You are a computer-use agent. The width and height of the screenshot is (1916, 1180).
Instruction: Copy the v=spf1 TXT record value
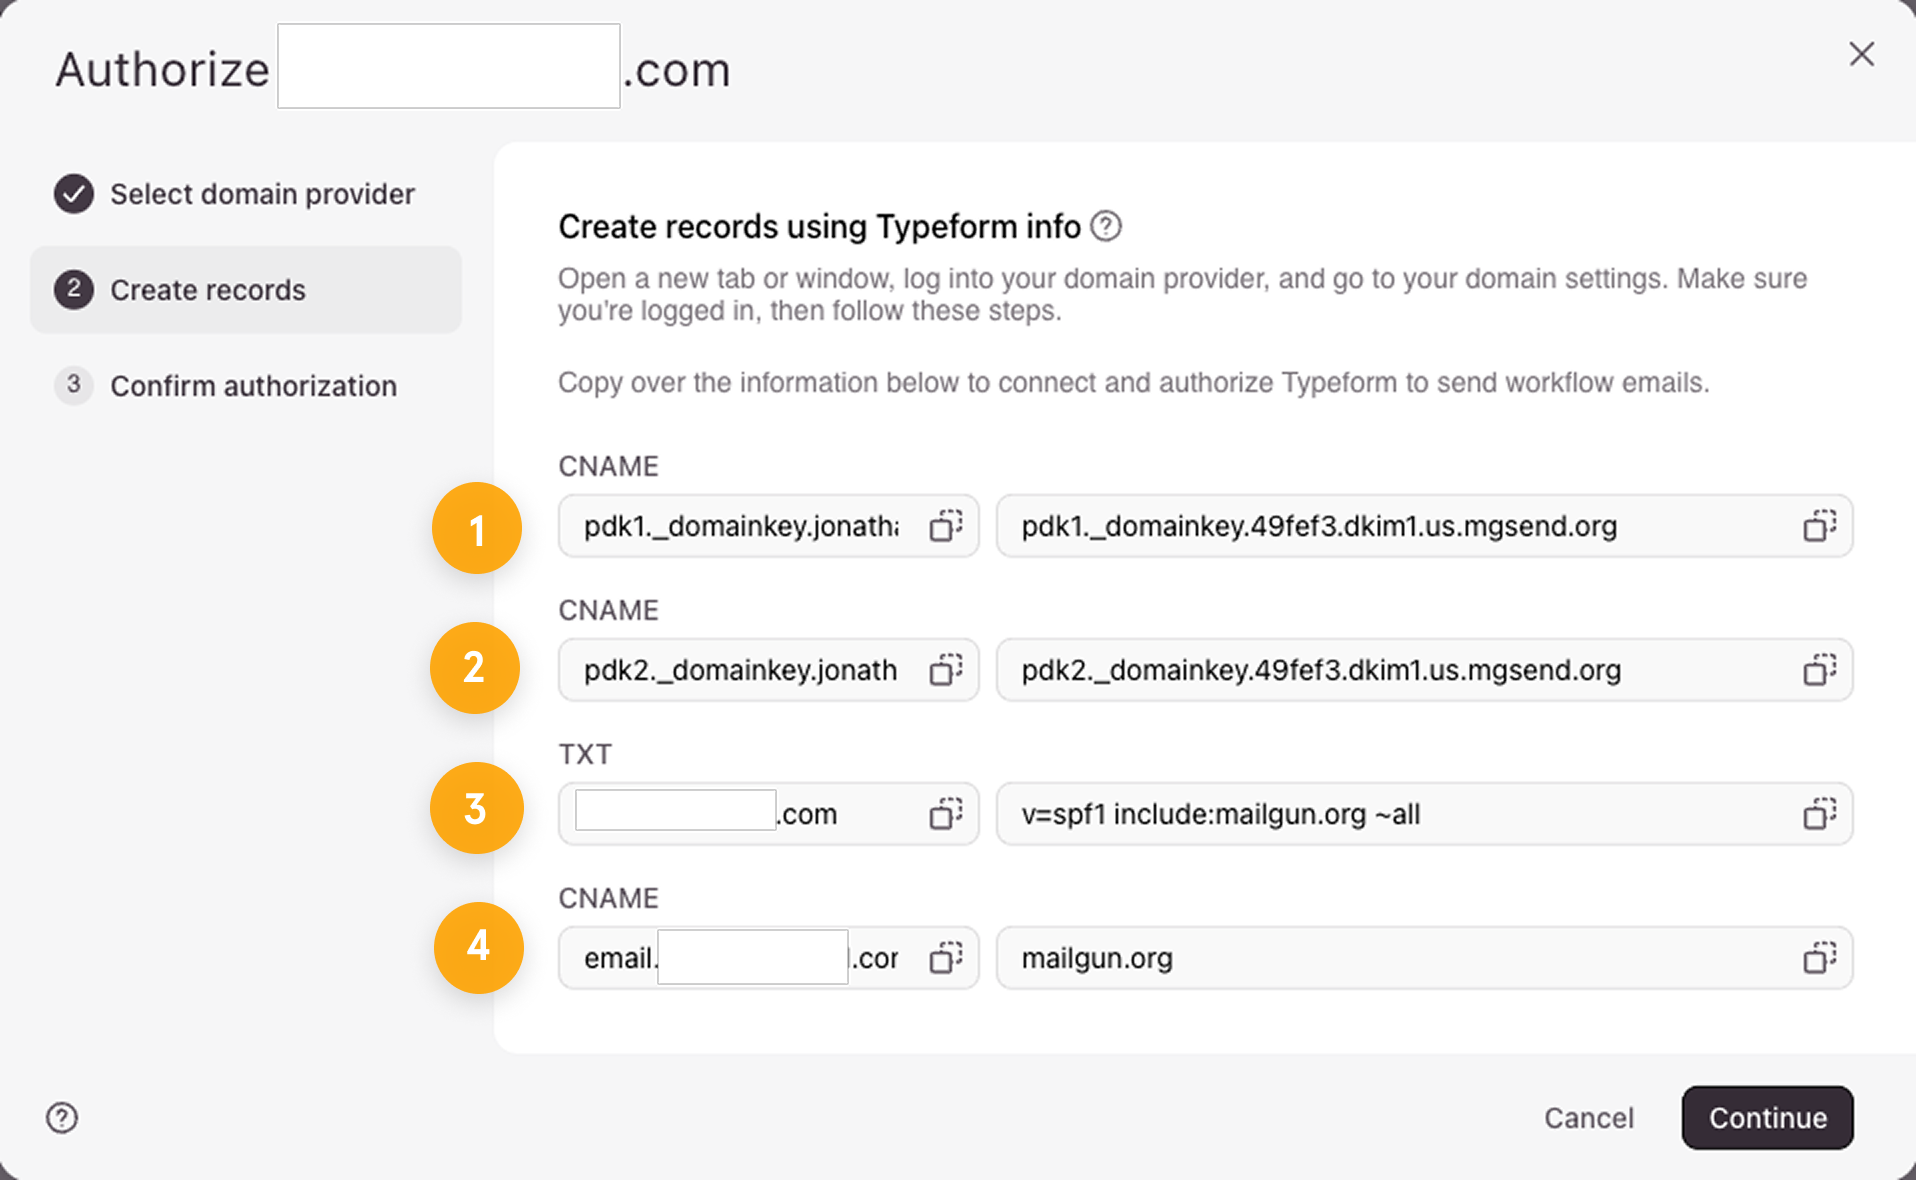[x=1819, y=814]
